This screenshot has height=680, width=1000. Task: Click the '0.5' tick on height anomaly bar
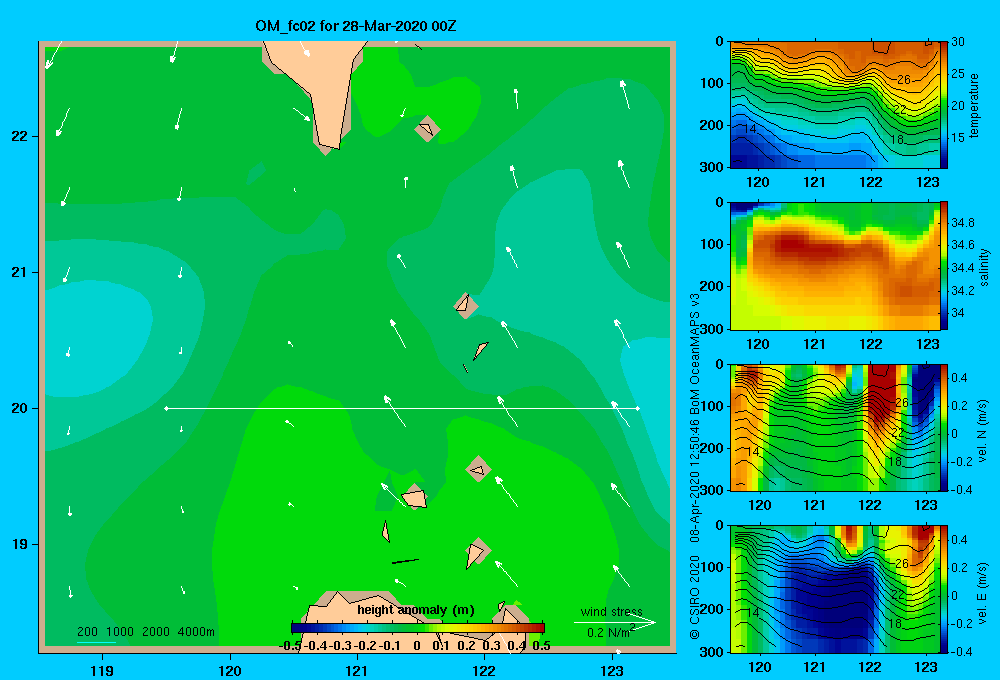(541, 646)
